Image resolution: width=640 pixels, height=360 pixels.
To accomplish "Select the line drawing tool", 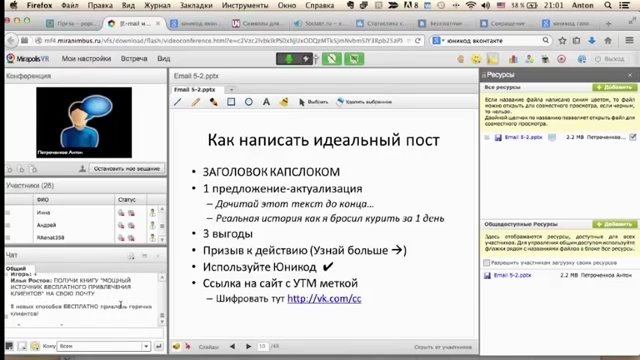I will tap(178, 102).
